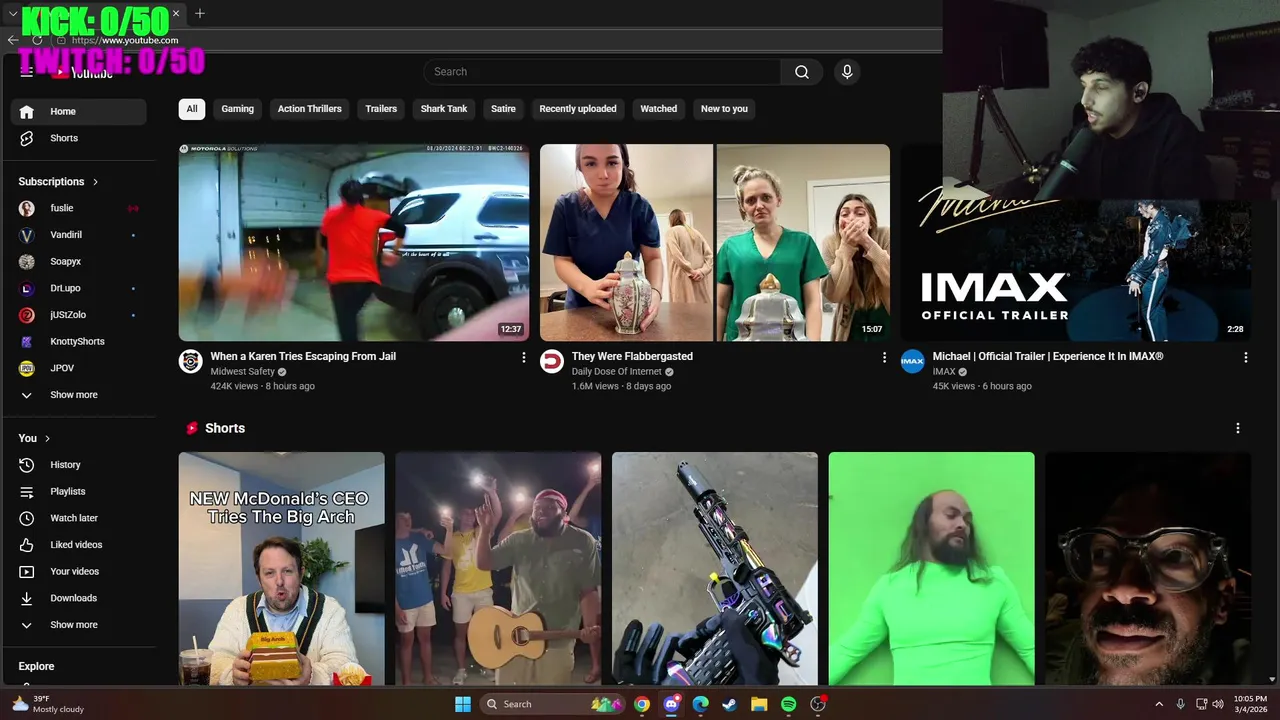Expand Show more under You section
This screenshot has height=720, width=1280.
[x=78, y=625]
